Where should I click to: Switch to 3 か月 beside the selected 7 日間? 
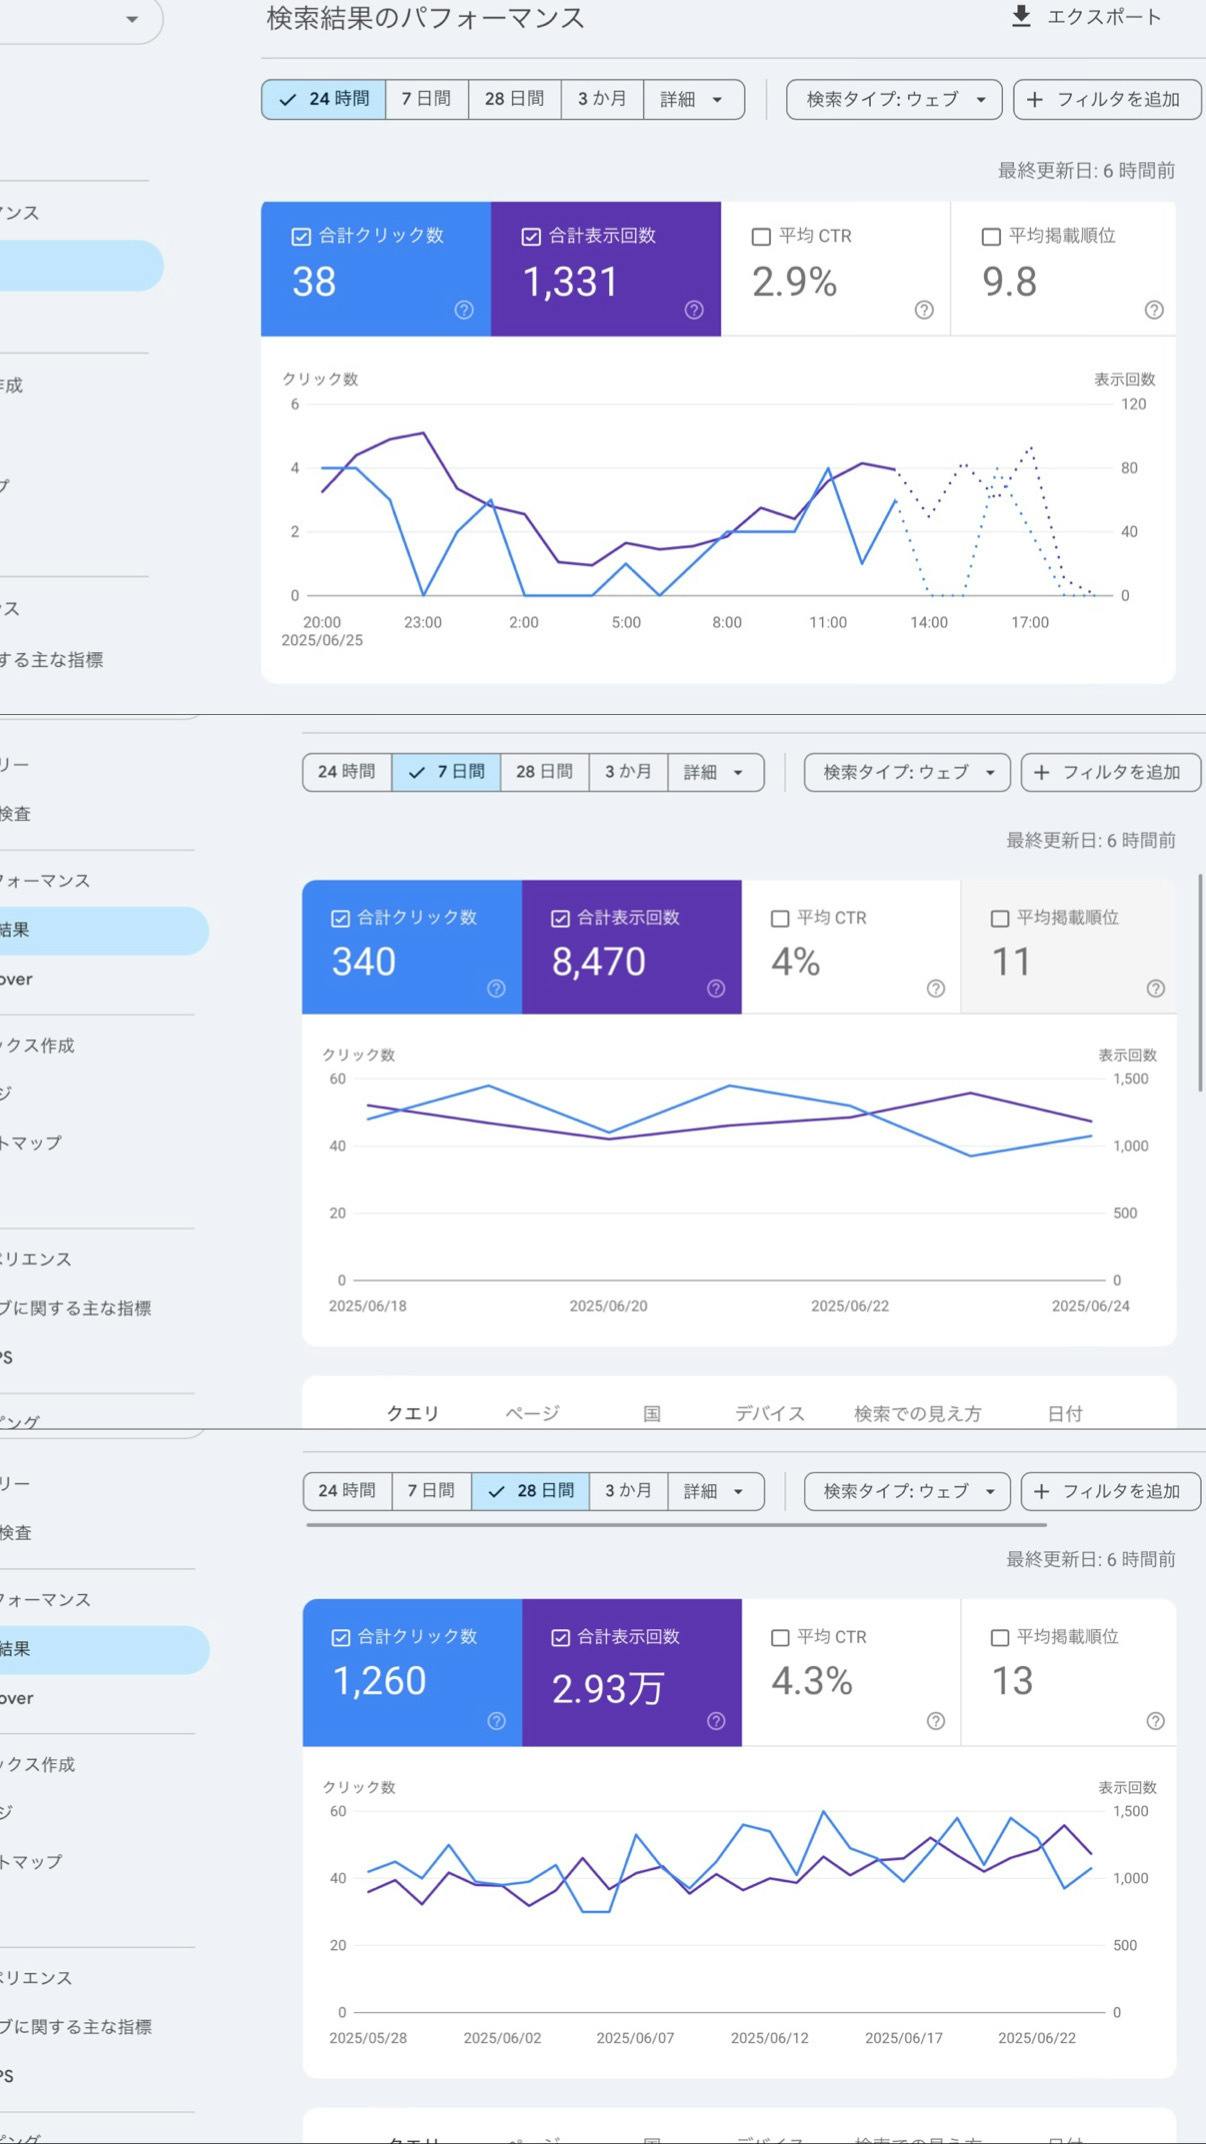coord(628,772)
